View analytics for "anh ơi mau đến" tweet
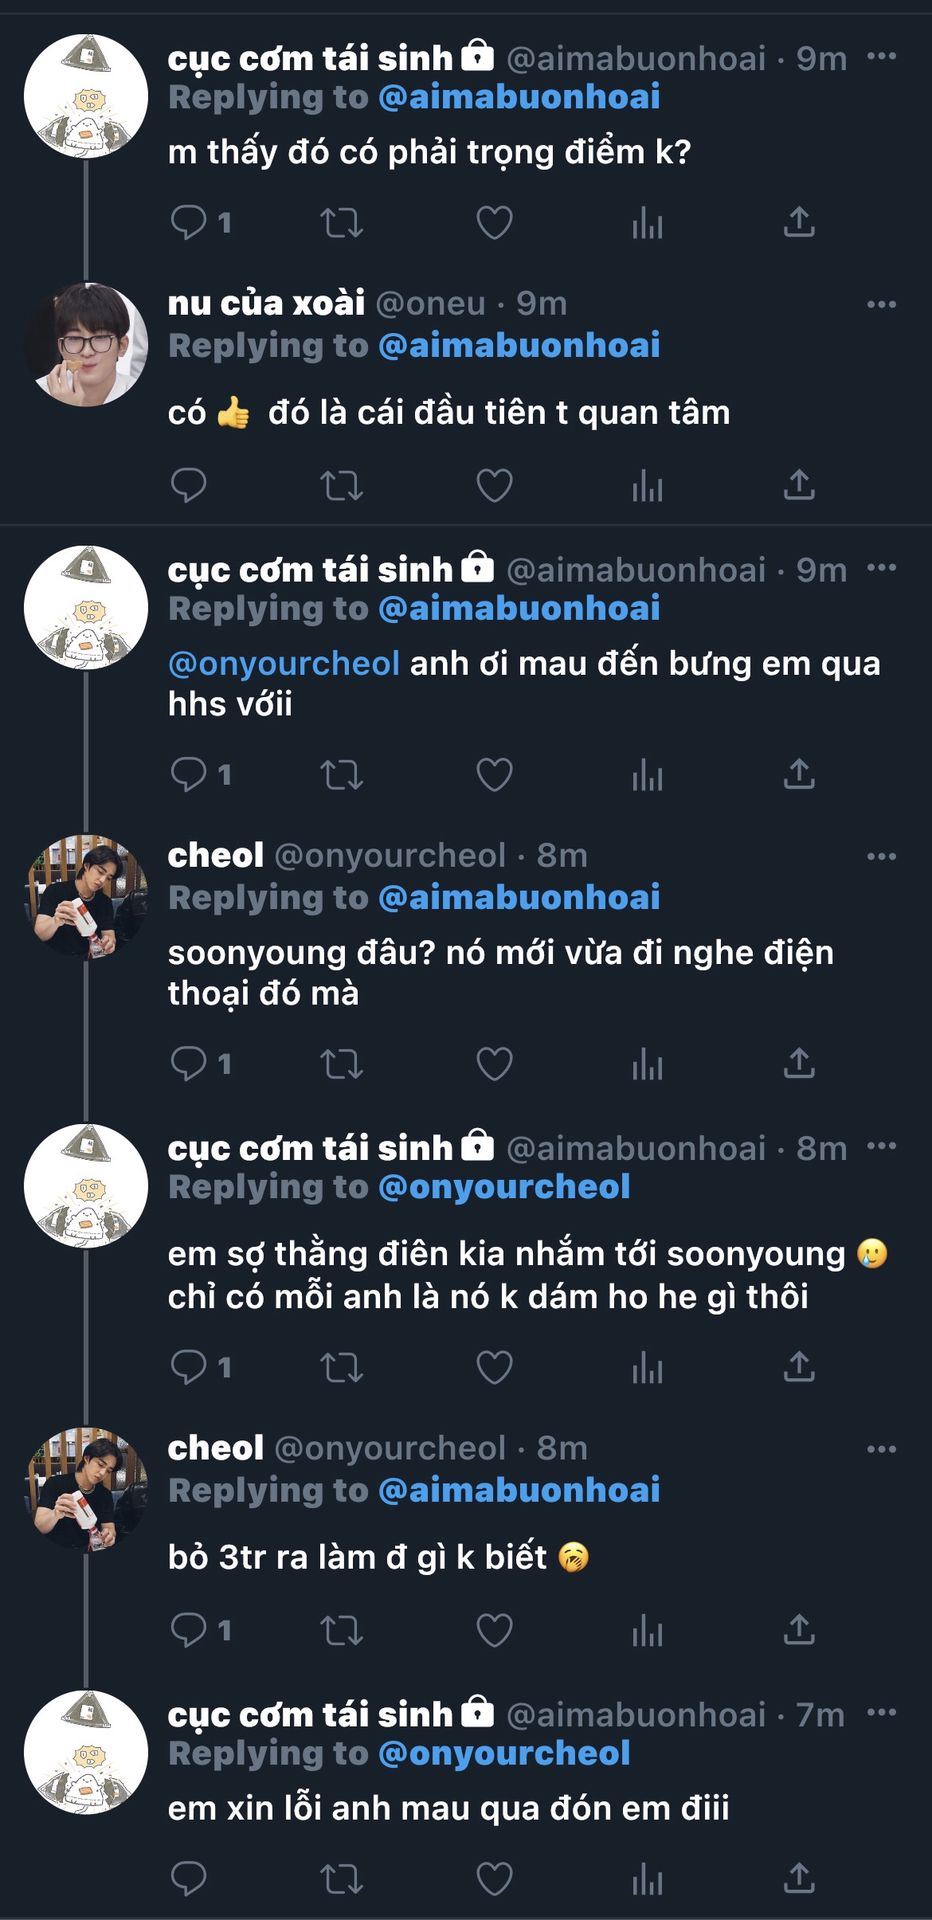Image resolution: width=932 pixels, height=1920 pixels. coord(647,774)
